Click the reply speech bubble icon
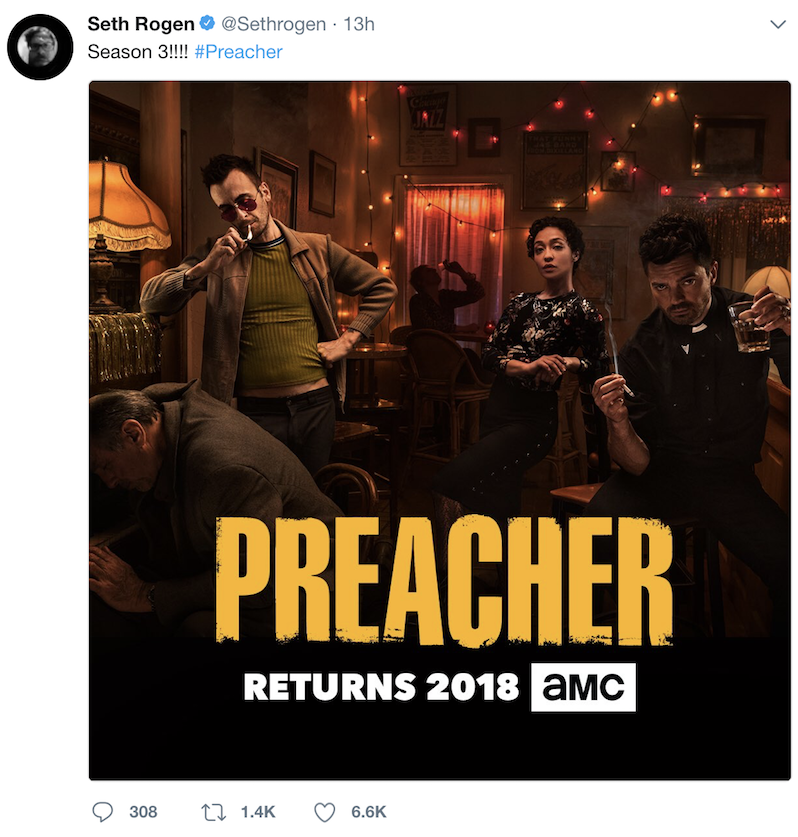The height and width of the screenshot is (837, 798). pos(102,812)
